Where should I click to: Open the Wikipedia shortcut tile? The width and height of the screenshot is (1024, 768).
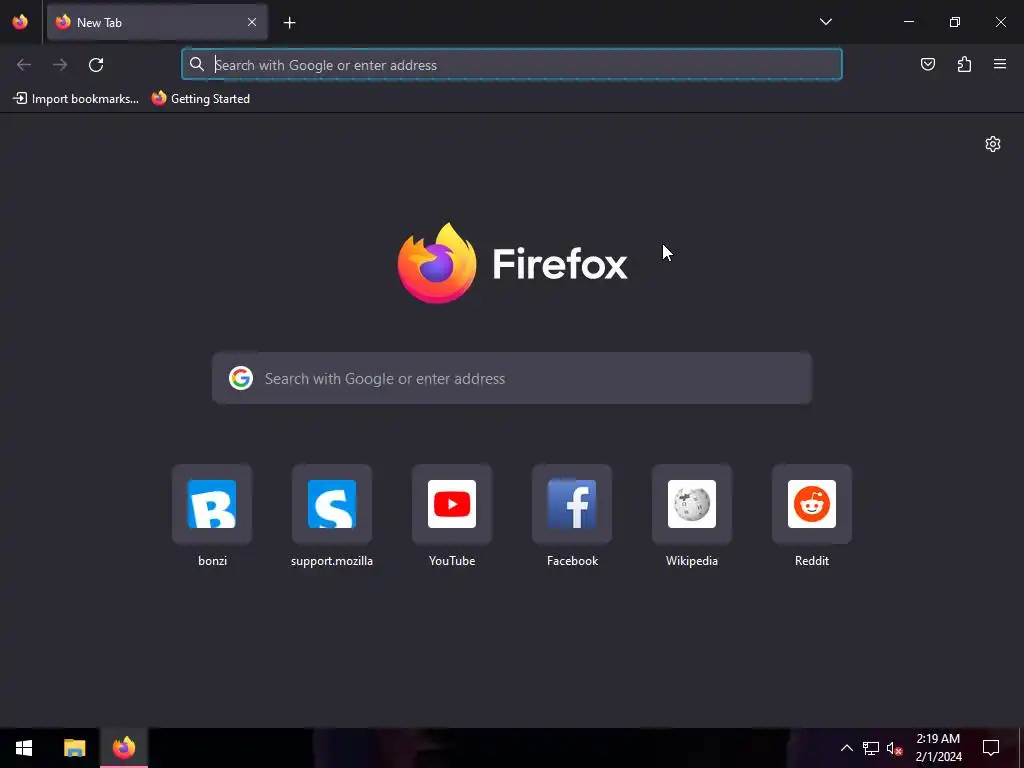pos(692,504)
